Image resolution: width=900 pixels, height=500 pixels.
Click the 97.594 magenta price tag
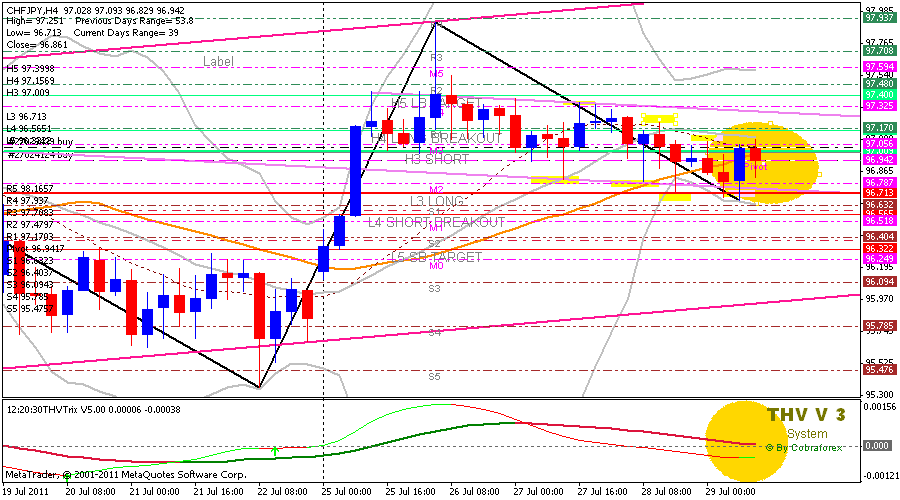(x=879, y=67)
